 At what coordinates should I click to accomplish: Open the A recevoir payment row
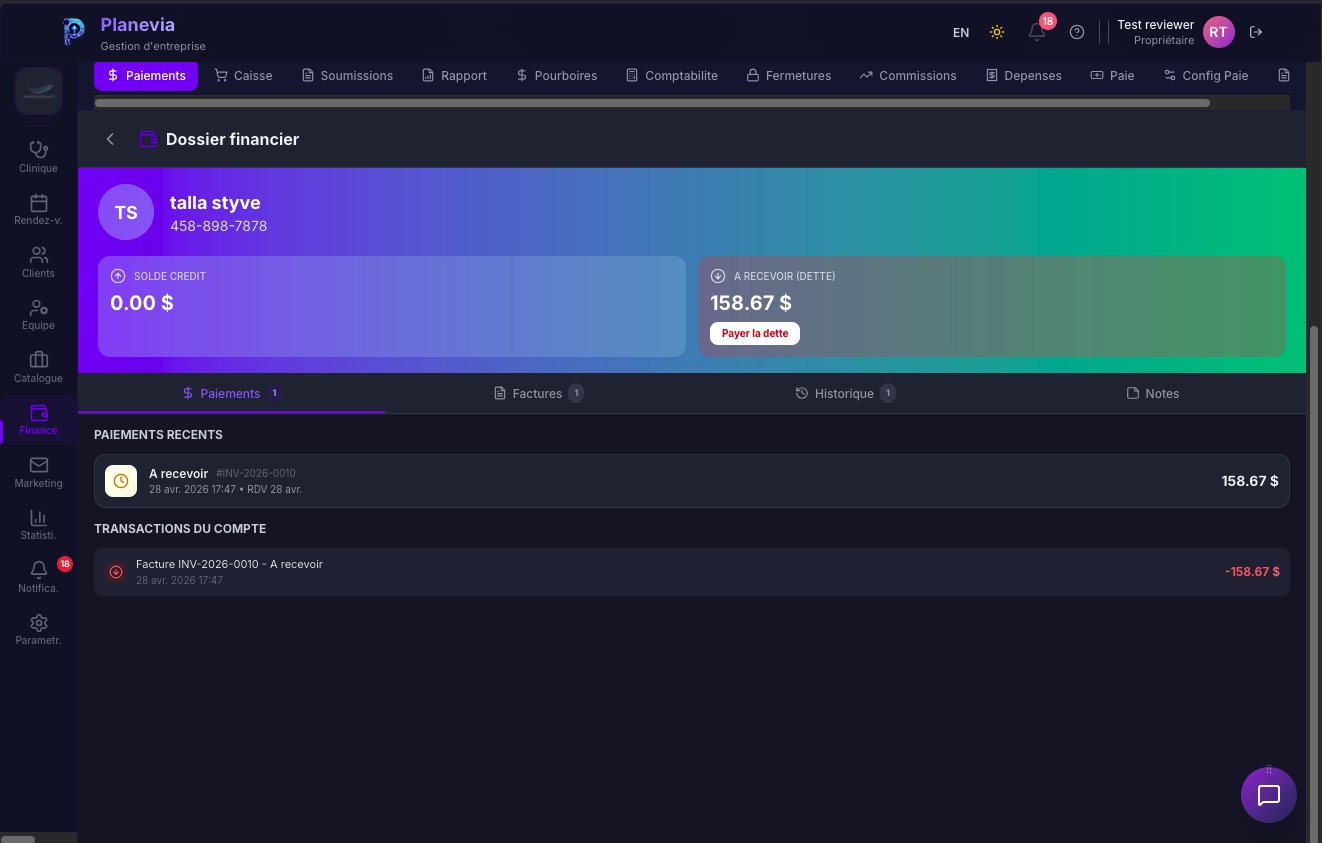click(x=692, y=481)
